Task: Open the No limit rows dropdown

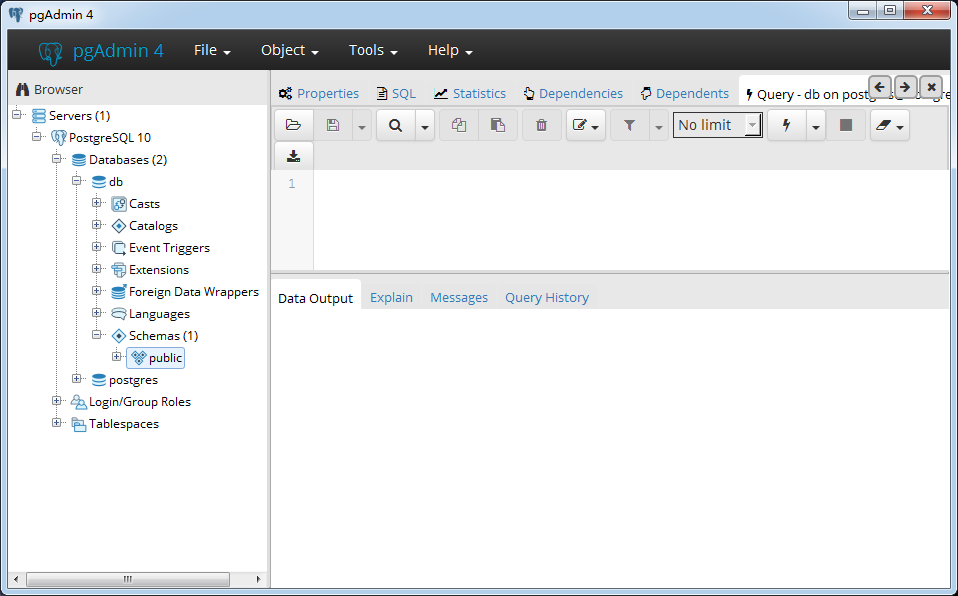Action: click(x=717, y=125)
